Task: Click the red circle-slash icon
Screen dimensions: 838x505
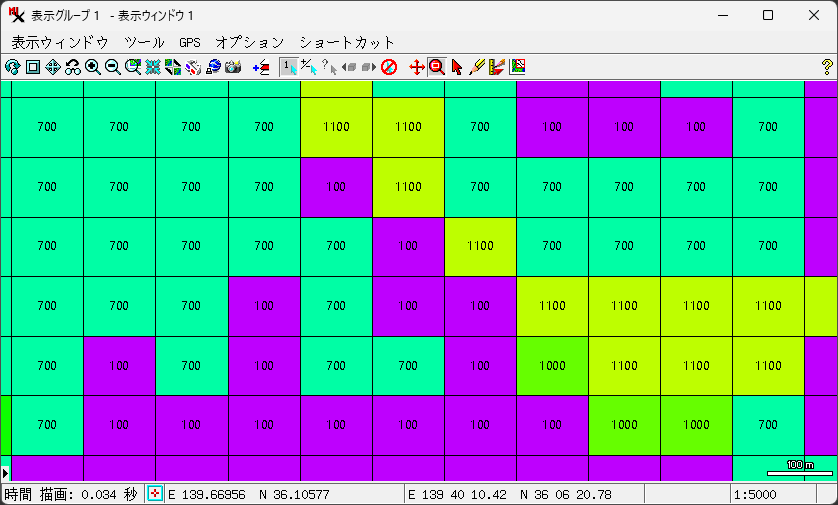Action: click(389, 67)
